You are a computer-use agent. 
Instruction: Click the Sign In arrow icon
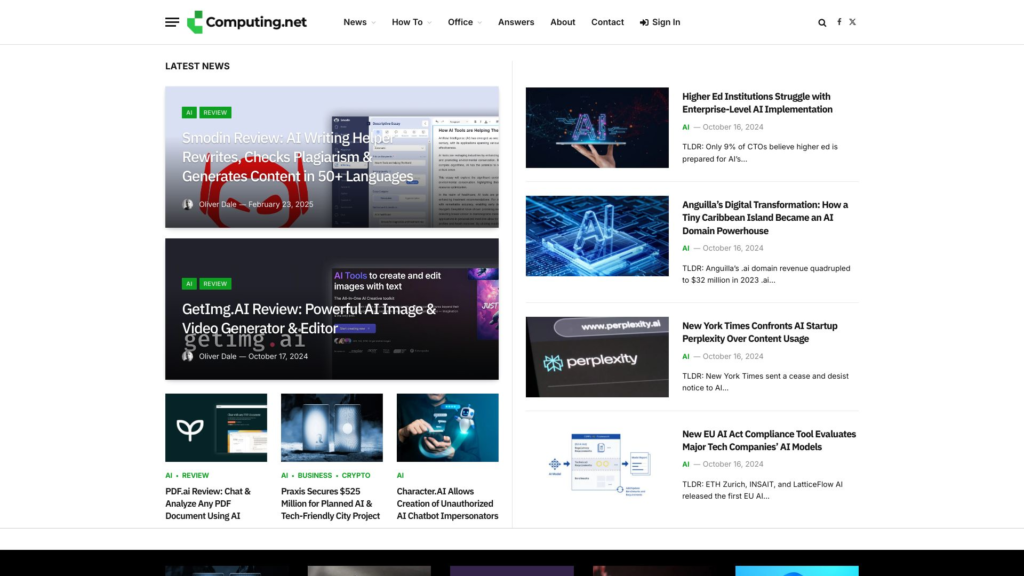pos(644,22)
